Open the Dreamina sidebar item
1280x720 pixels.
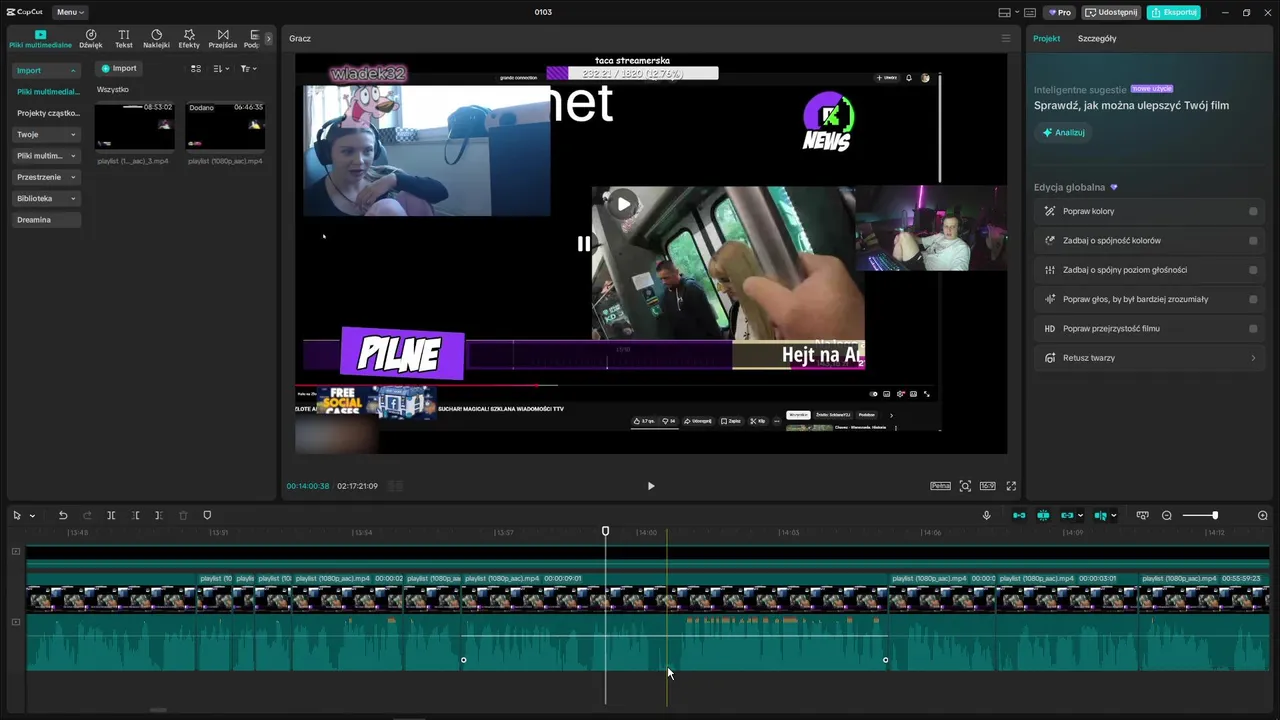(x=45, y=220)
